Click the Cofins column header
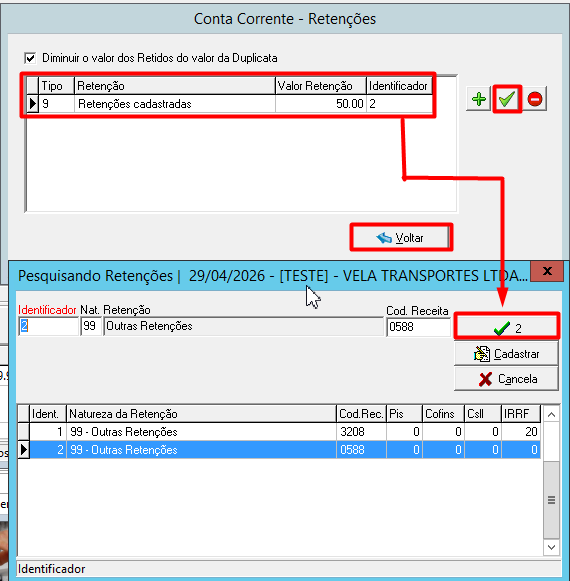 [443, 414]
